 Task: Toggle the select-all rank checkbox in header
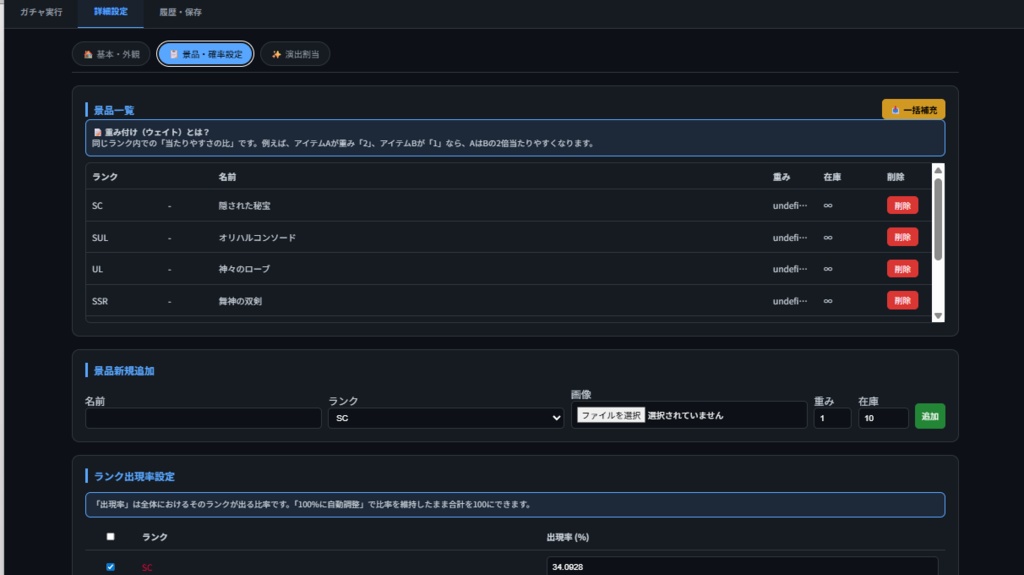pos(110,536)
